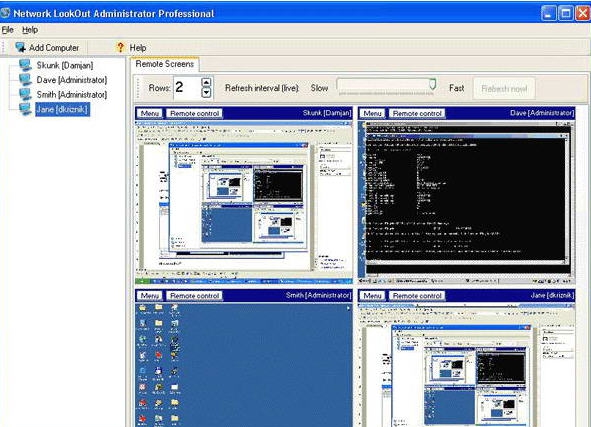Click the Fast label by the slider
This screenshot has width=591, height=427.
(x=456, y=88)
